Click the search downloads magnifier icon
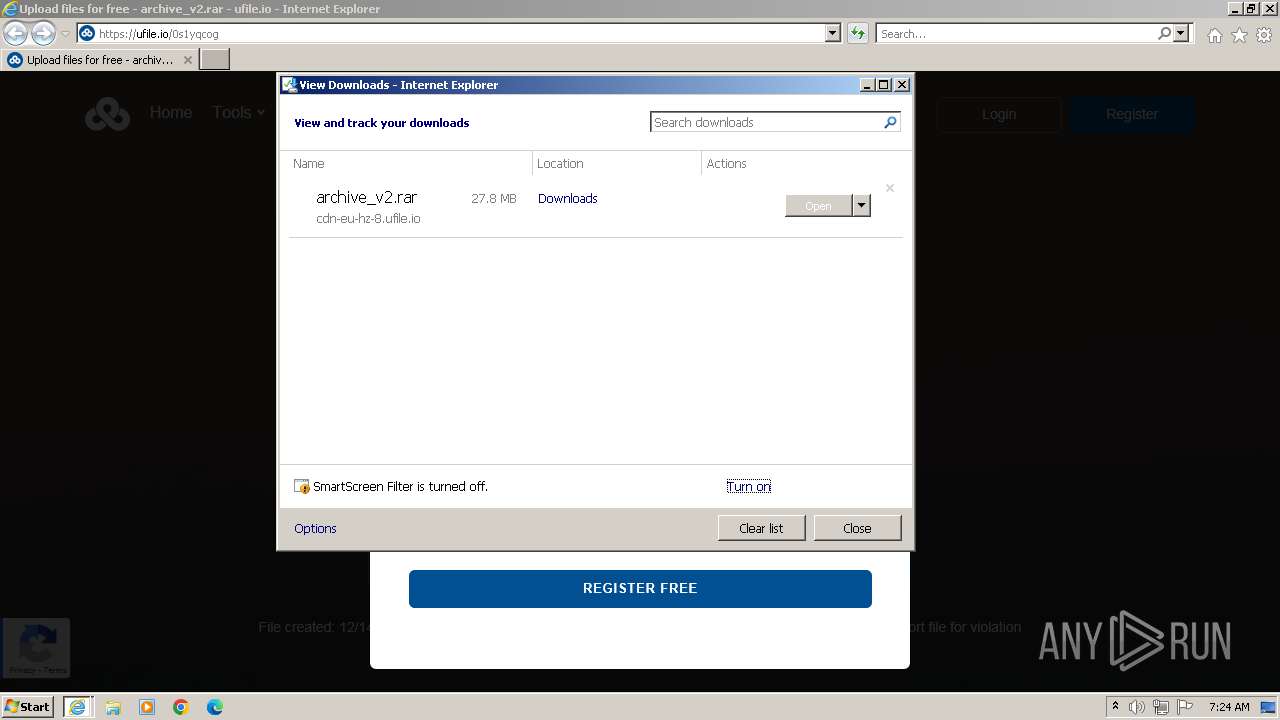 890,122
